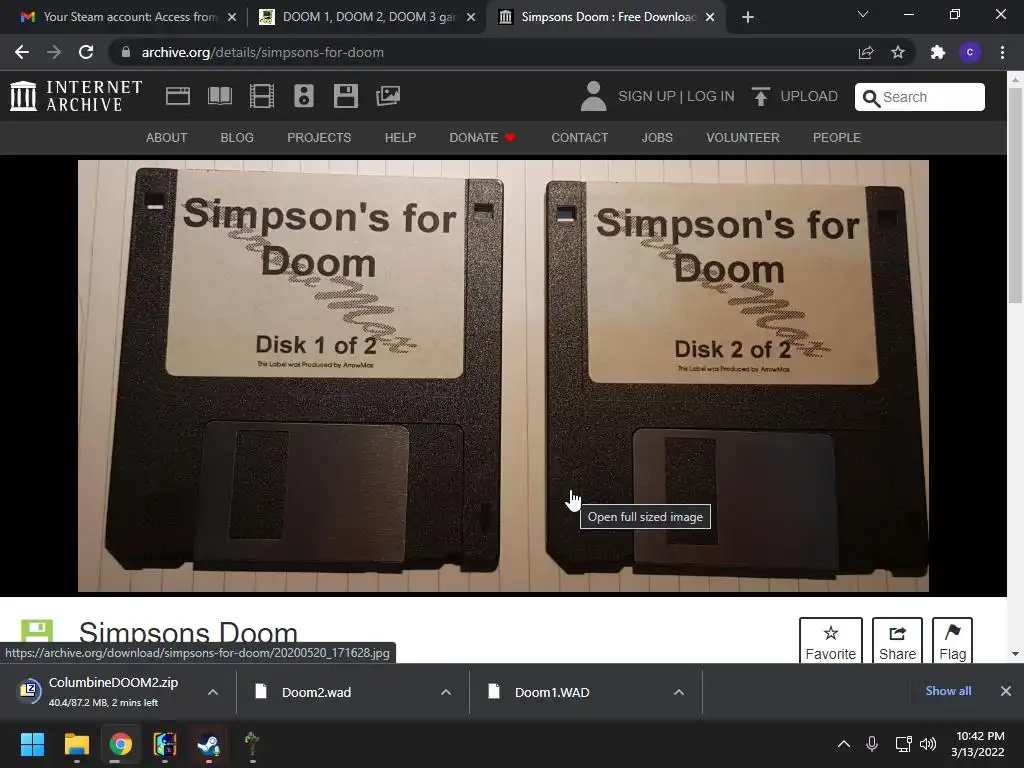Viewport: 1024px width, 768px height.
Task: Open the Internet Archive Video film icon
Action: click(262, 96)
